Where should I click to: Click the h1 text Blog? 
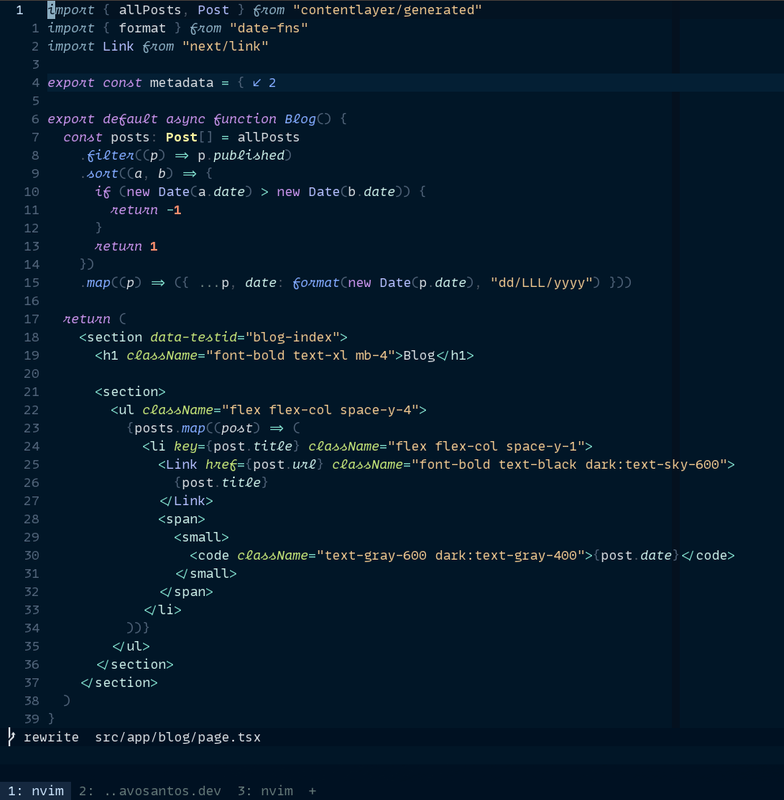click(419, 355)
